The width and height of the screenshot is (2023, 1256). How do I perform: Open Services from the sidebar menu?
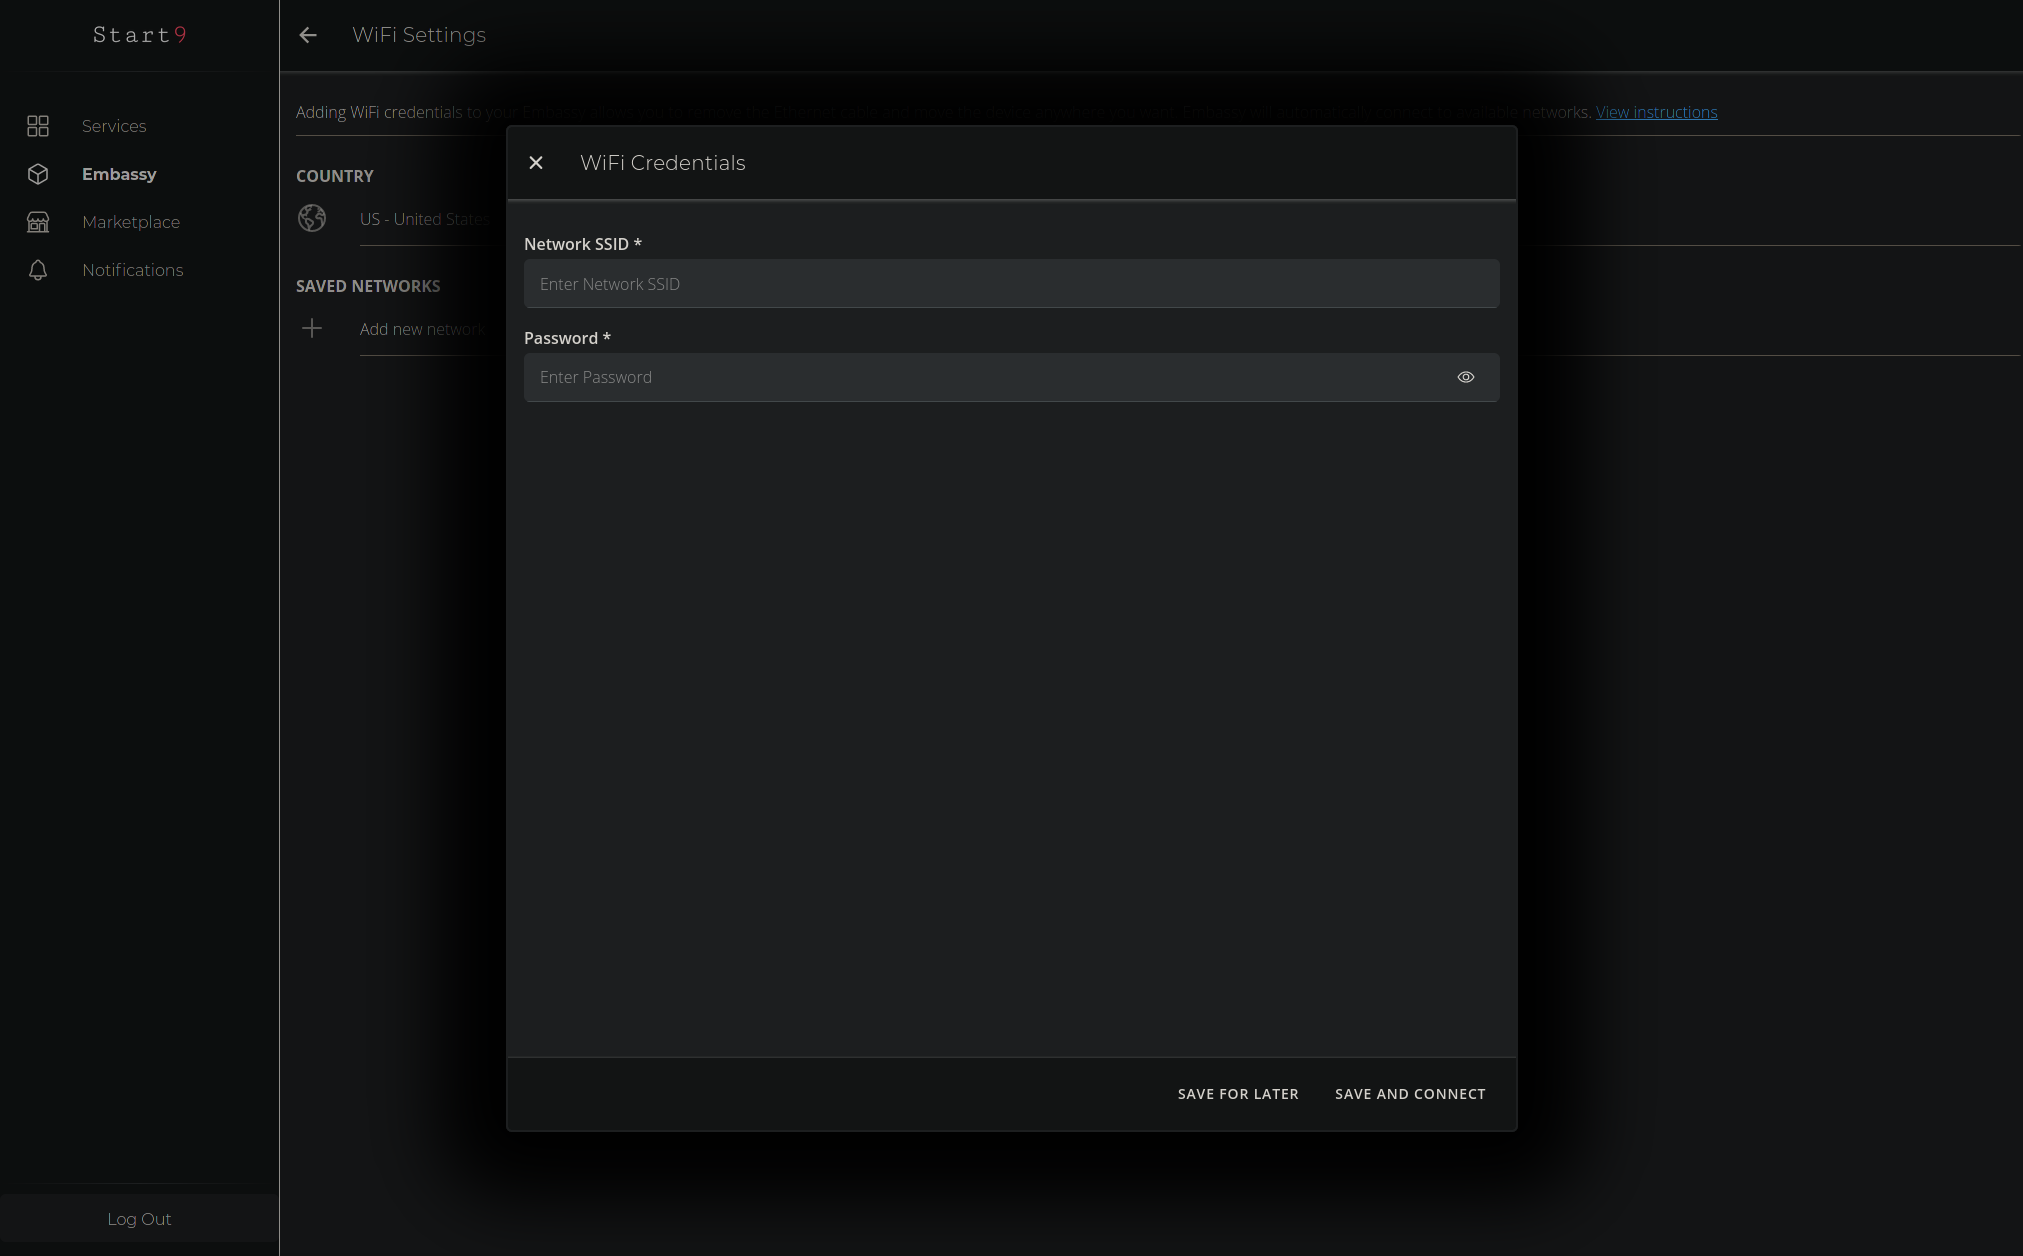click(x=114, y=126)
